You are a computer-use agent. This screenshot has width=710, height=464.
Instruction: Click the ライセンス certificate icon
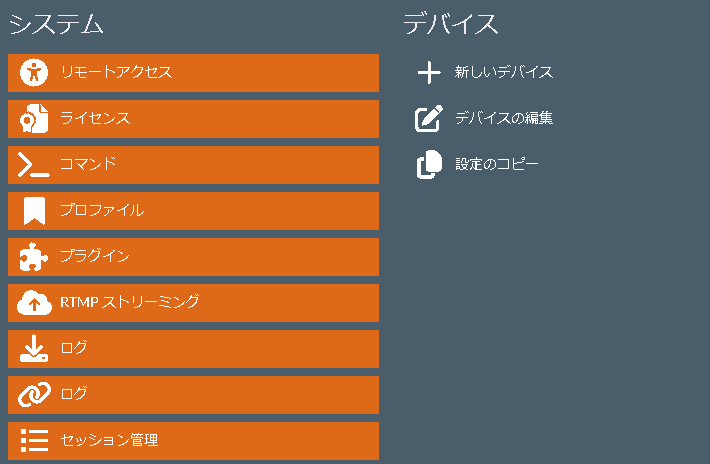tap(34, 119)
